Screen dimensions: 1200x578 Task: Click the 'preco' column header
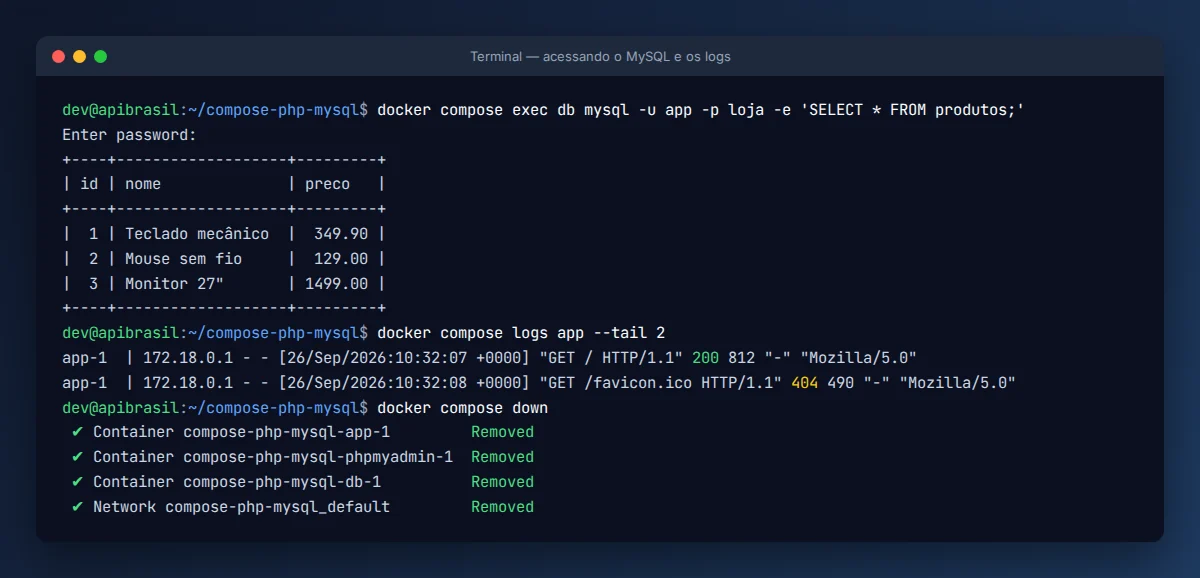tap(328, 184)
